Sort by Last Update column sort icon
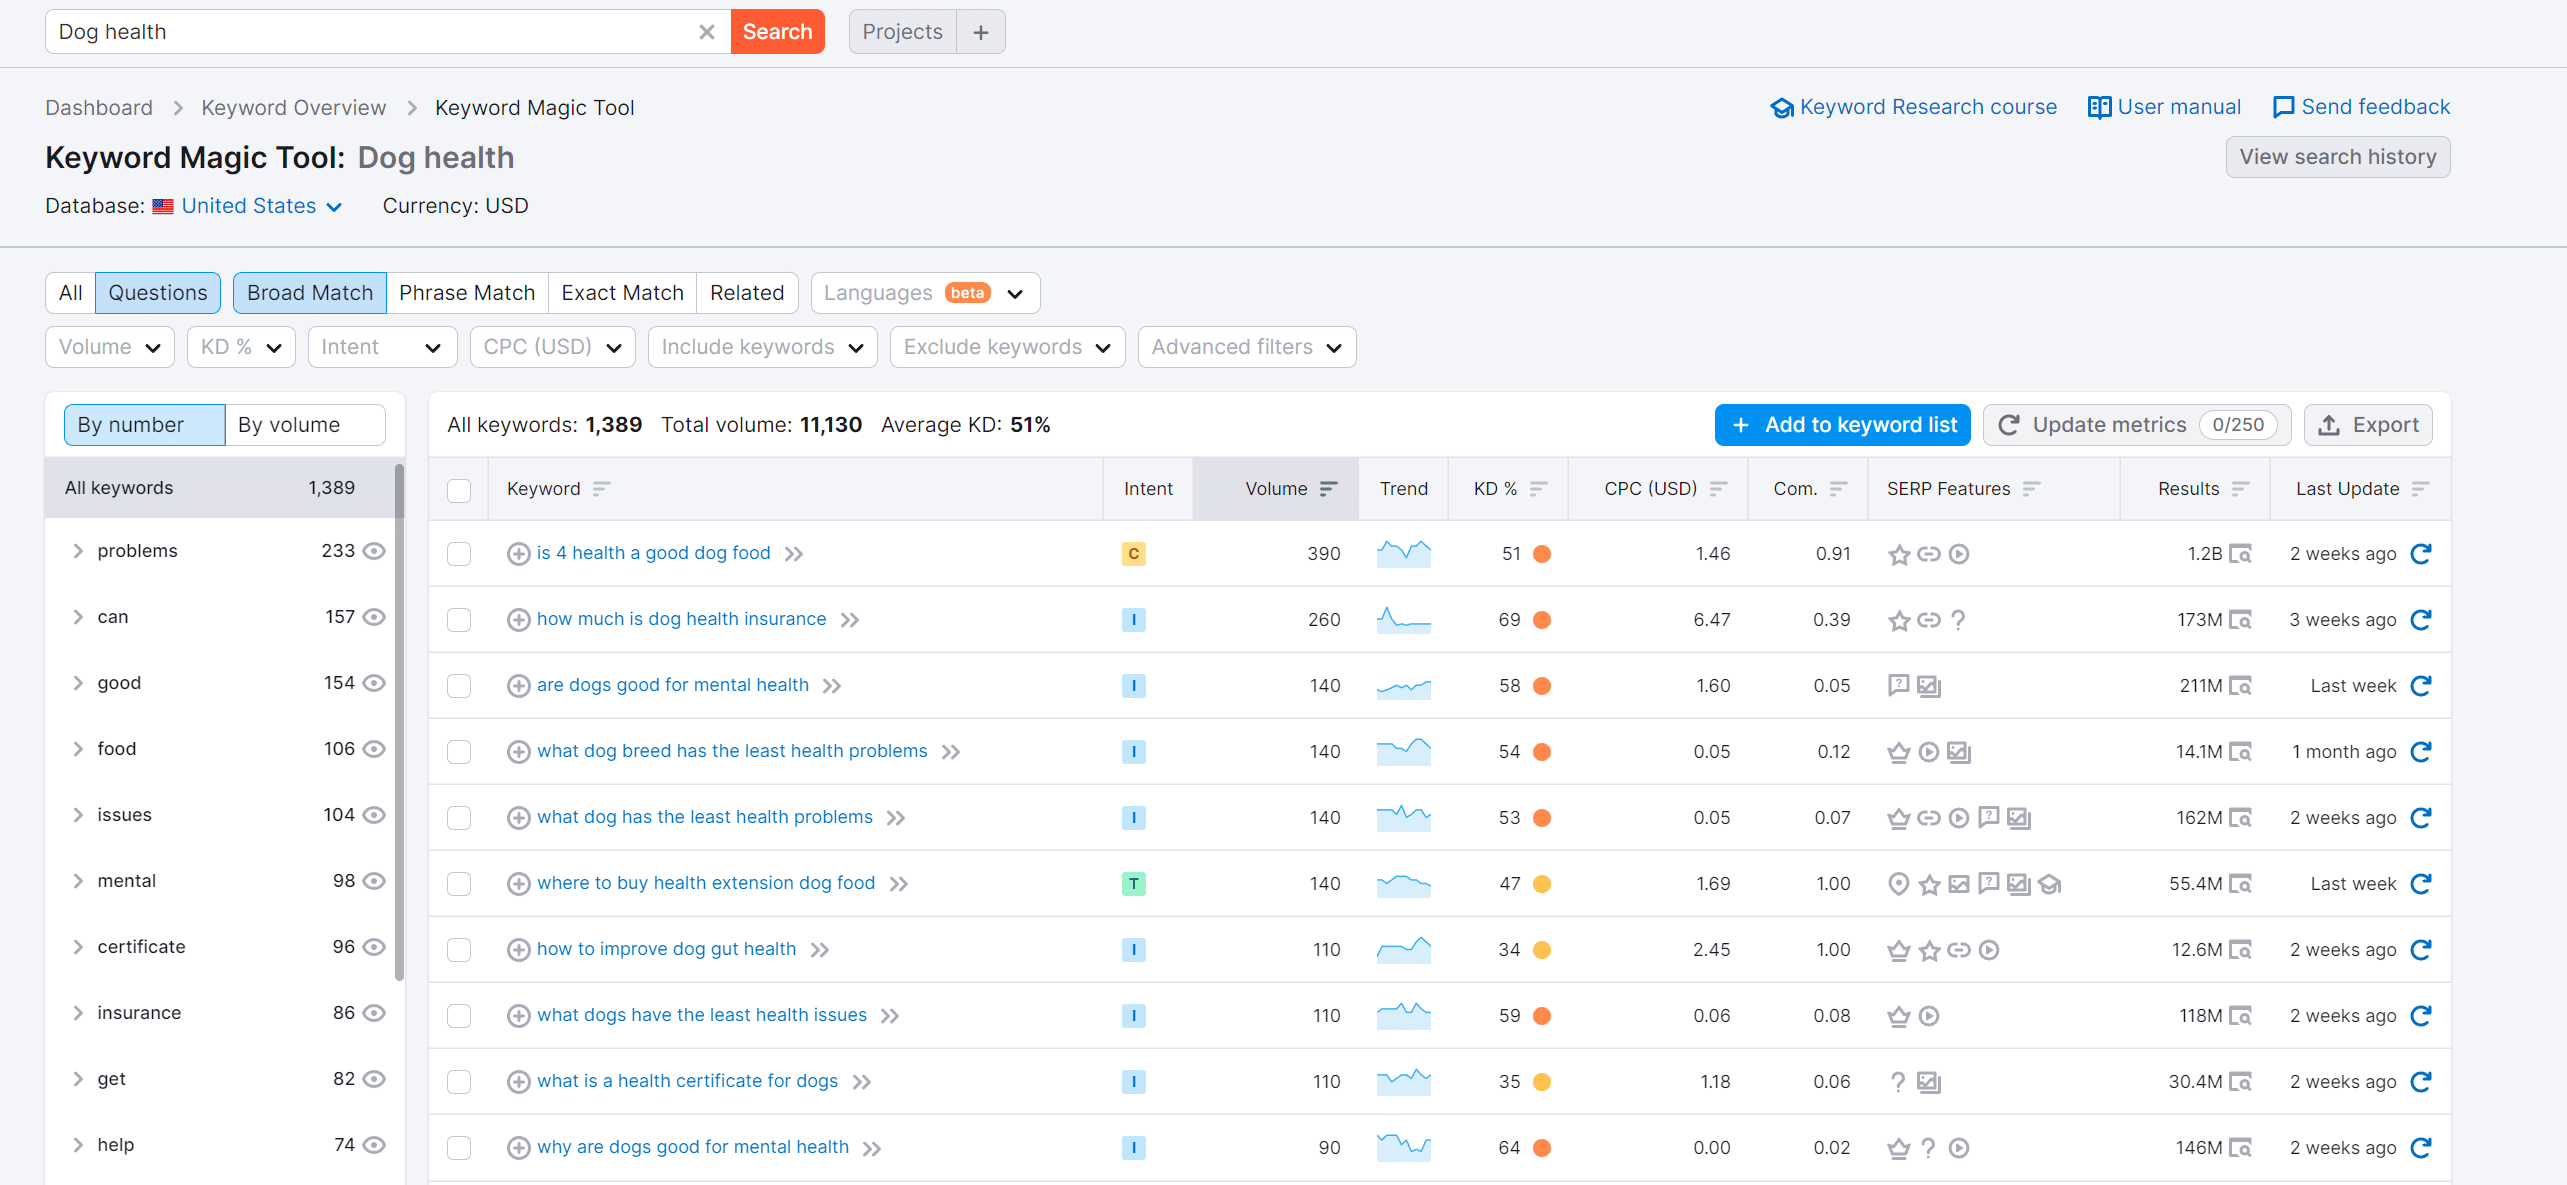The width and height of the screenshot is (2567, 1185). coord(2421,489)
